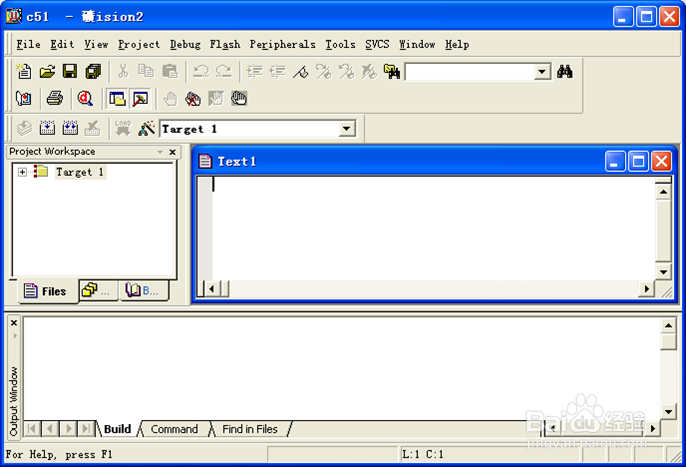Open the Window menu
This screenshot has width=686, height=467.
(x=417, y=44)
